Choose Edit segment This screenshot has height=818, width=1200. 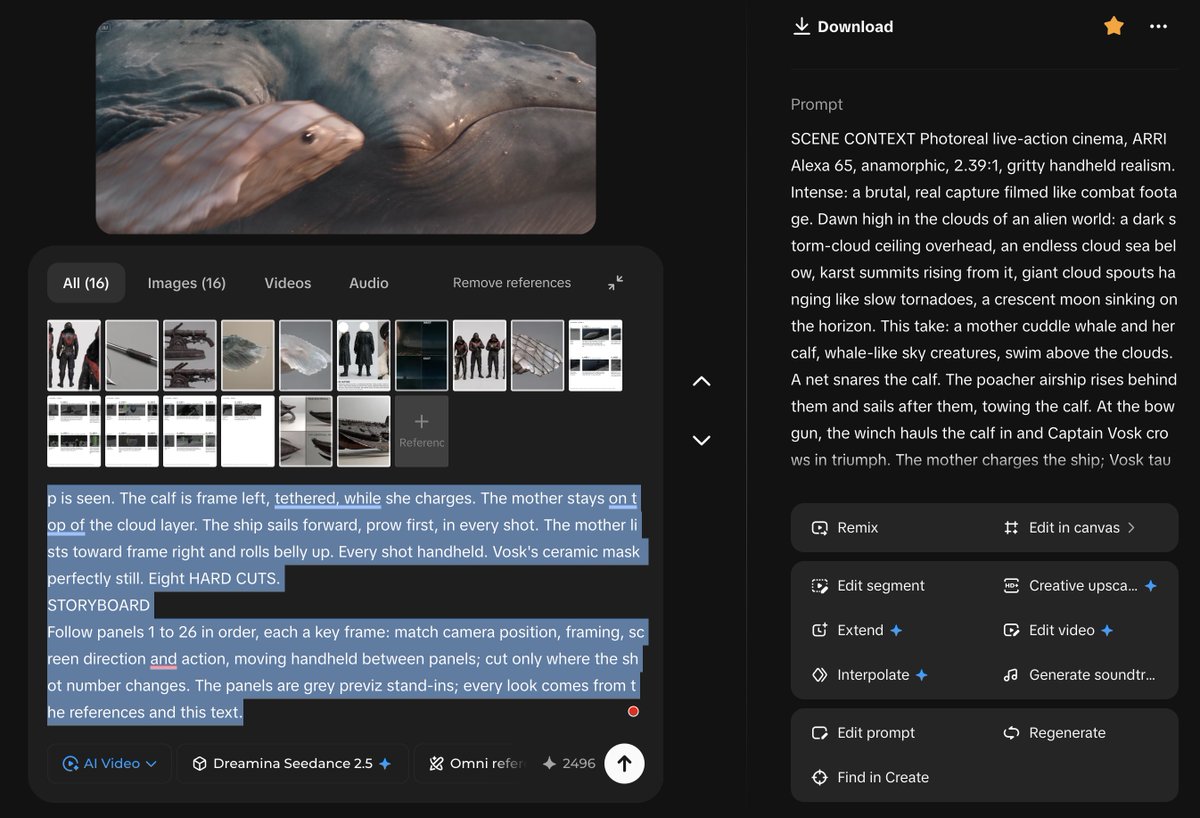point(868,586)
